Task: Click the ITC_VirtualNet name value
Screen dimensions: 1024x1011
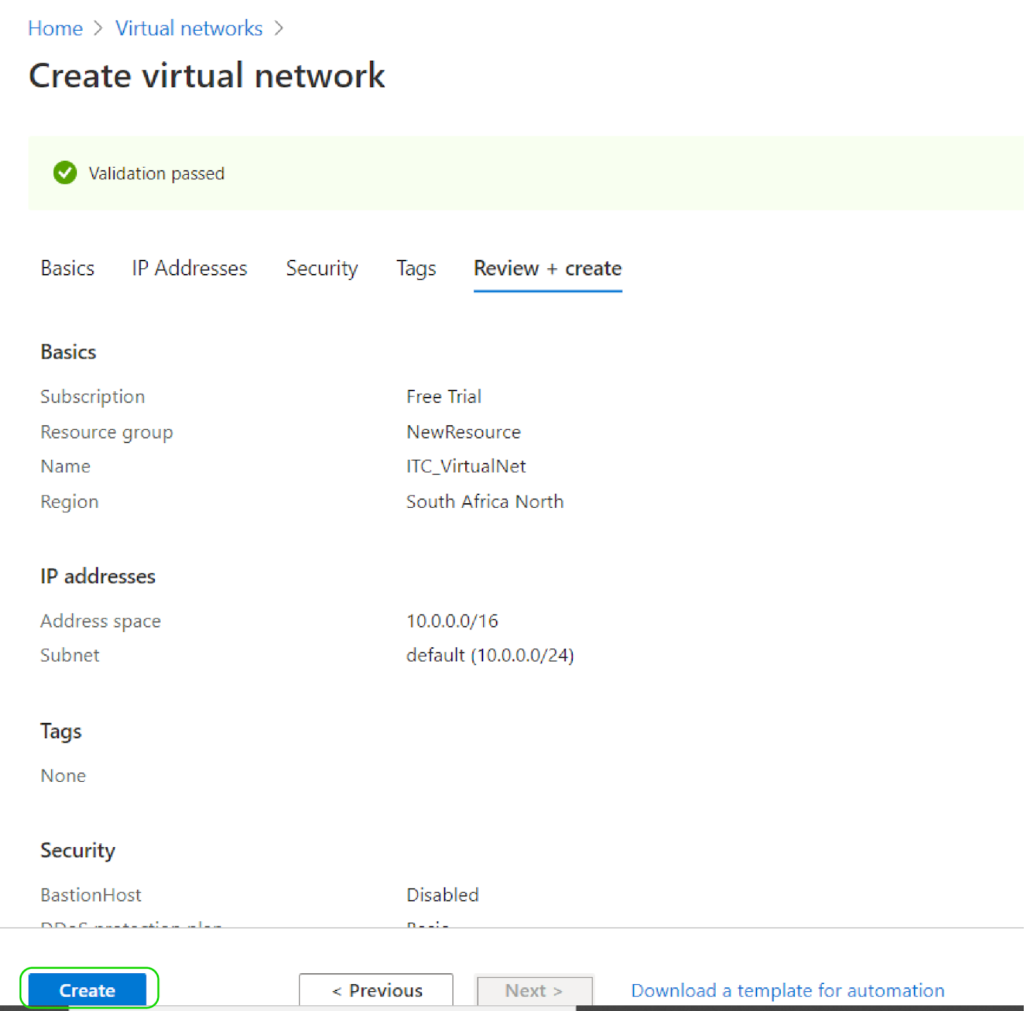Action: pos(466,466)
